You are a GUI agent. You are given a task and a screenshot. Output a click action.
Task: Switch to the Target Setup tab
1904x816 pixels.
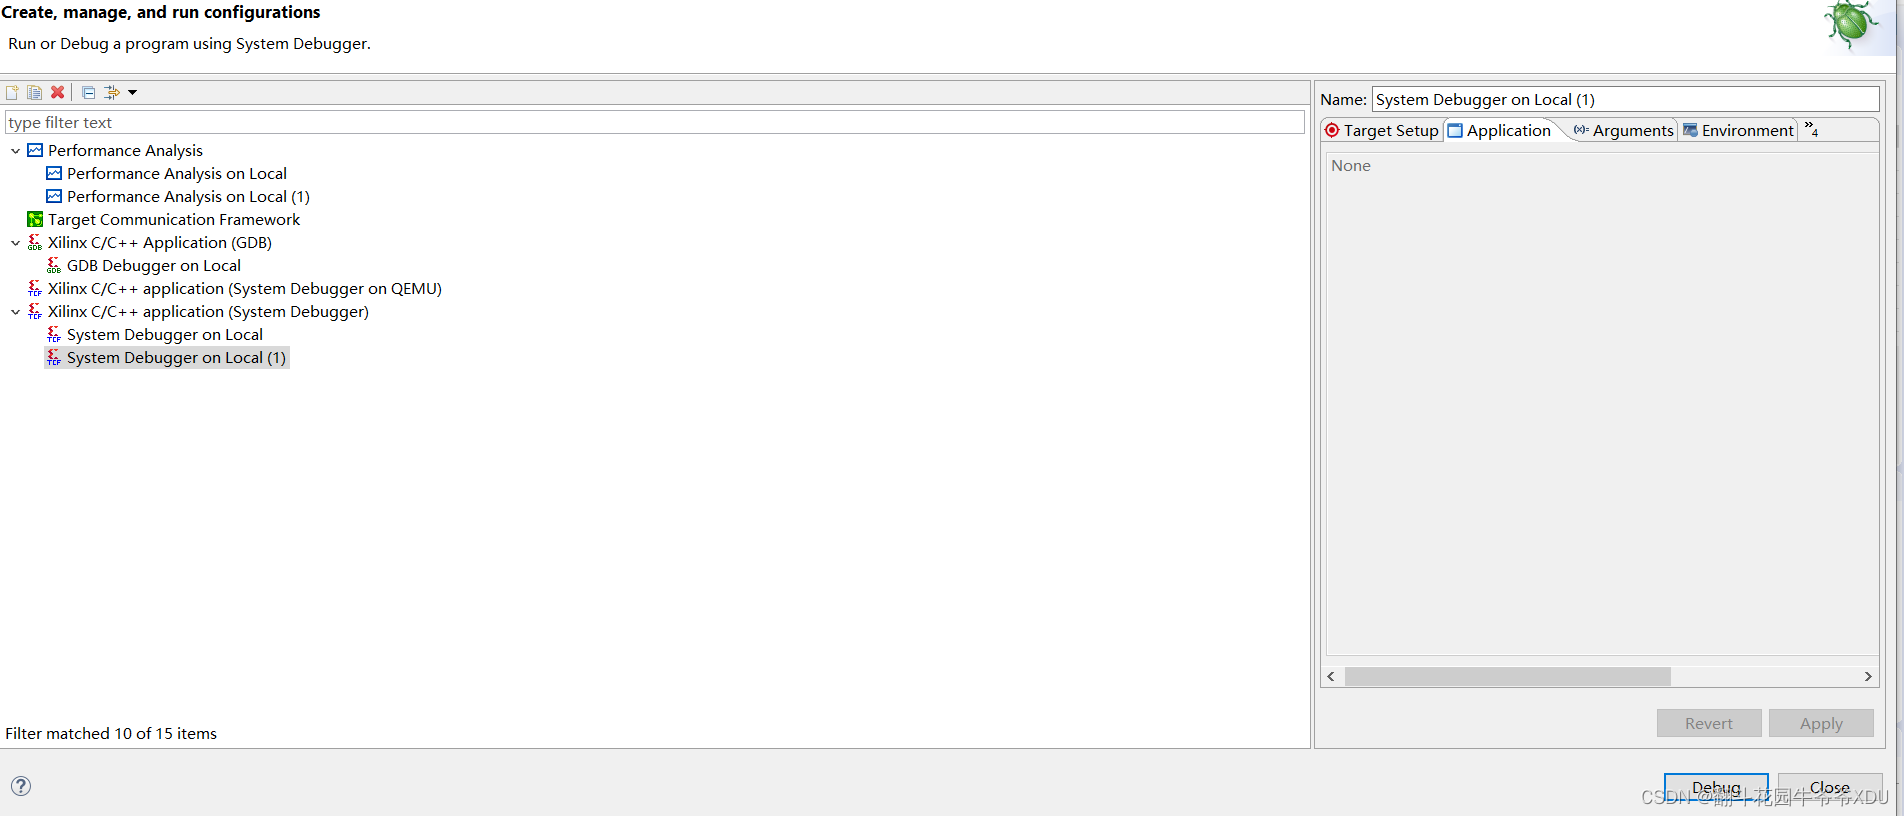click(x=1382, y=130)
